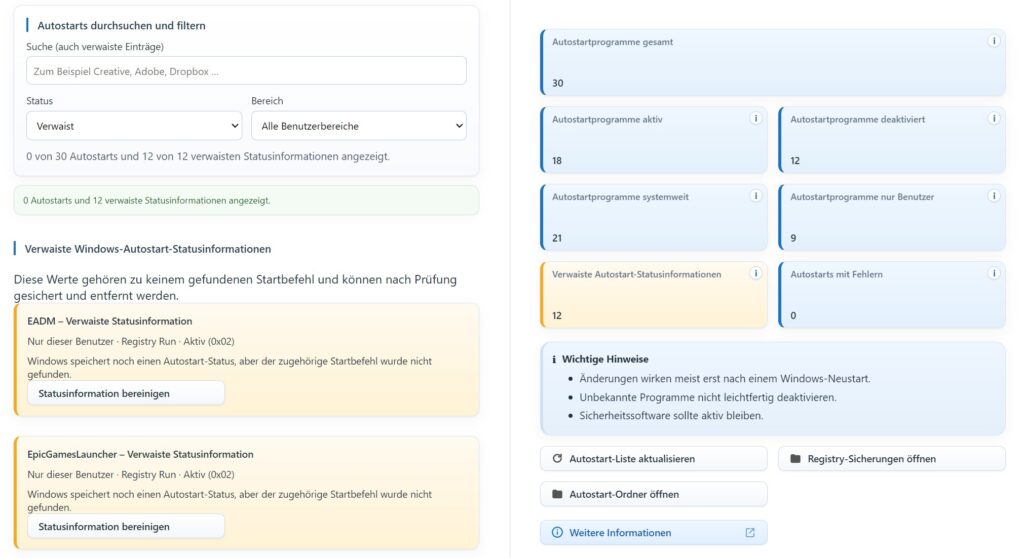
Task: Focus the Autostart search input field
Action: pos(246,71)
